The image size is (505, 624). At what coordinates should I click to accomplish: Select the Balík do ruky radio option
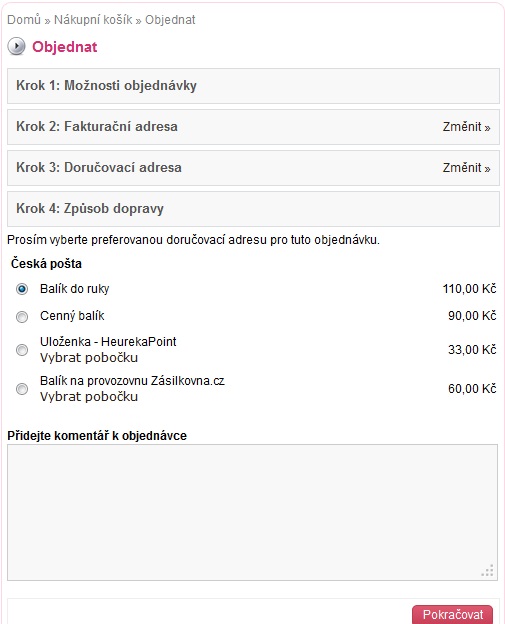click(x=22, y=289)
